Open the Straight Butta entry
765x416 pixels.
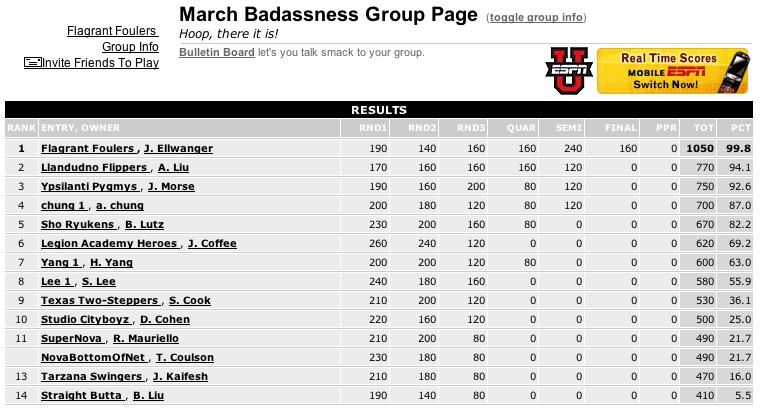81,396
